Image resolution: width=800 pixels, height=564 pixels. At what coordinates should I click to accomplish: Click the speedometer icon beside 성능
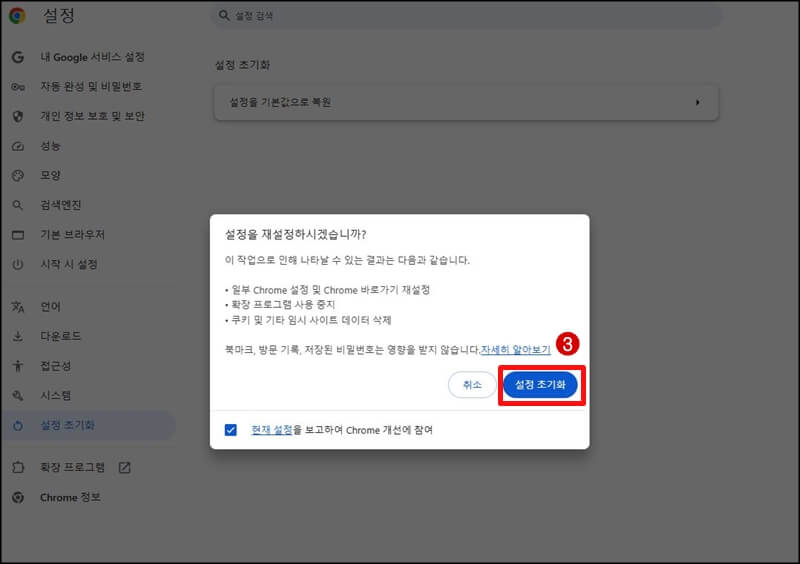pos(18,146)
